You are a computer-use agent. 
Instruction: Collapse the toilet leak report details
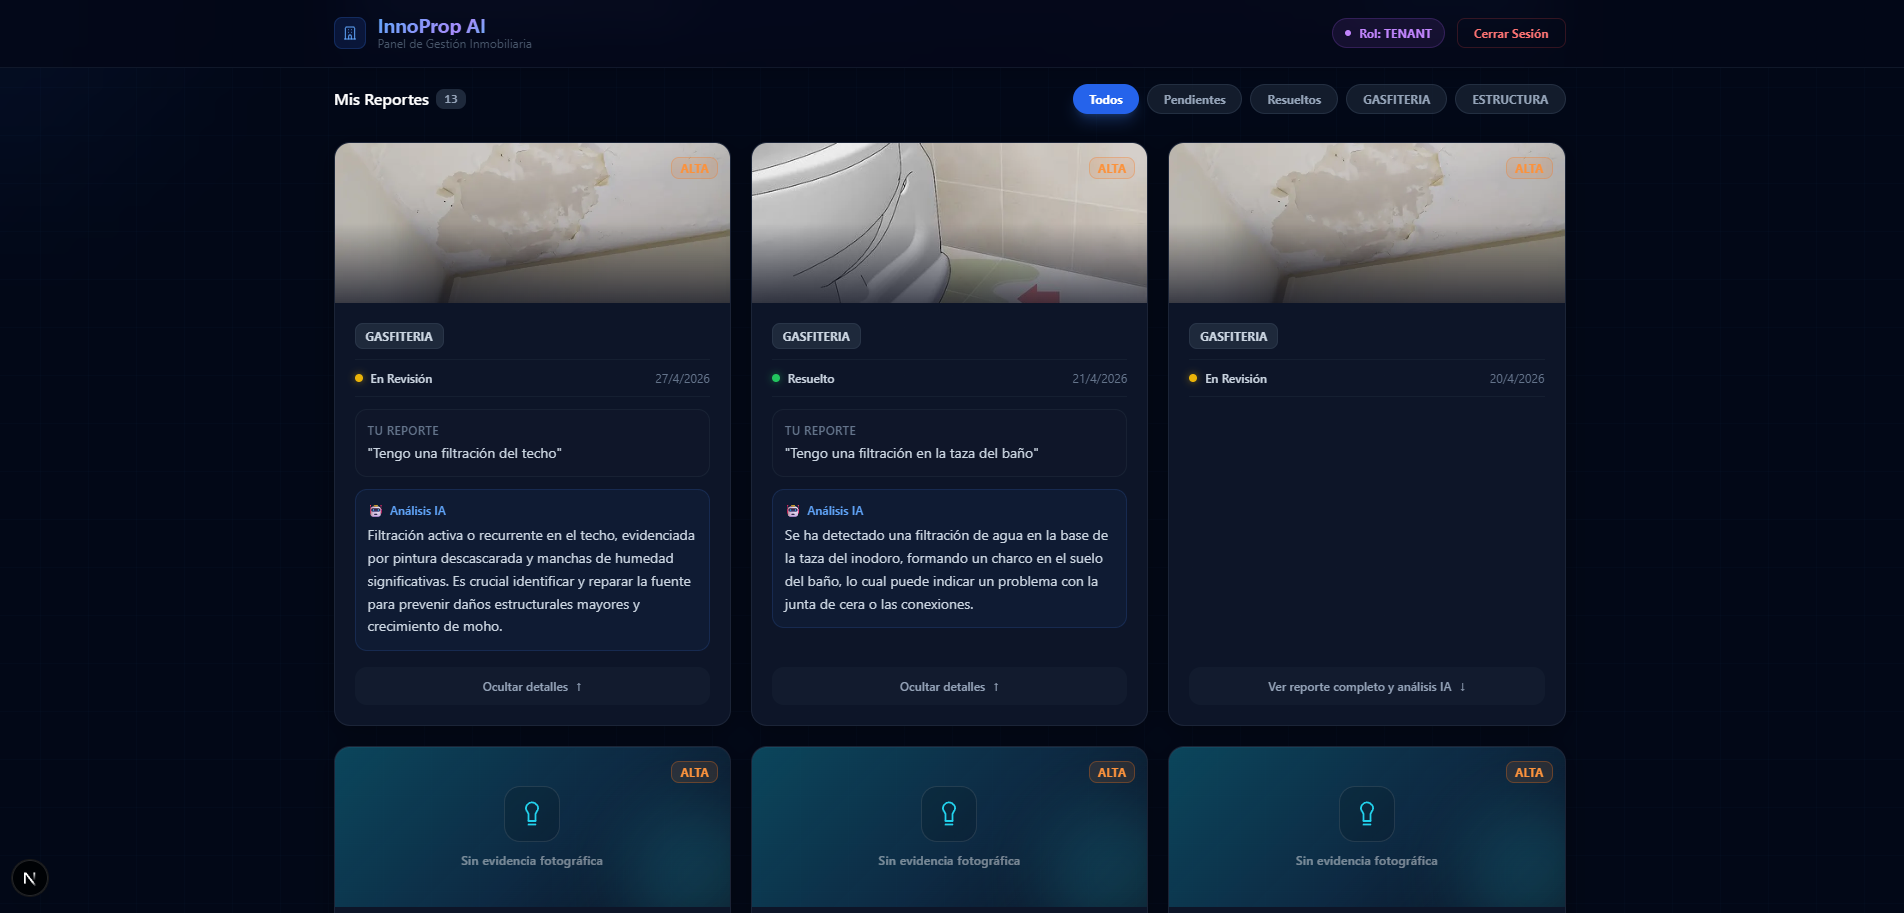click(948, 686)
